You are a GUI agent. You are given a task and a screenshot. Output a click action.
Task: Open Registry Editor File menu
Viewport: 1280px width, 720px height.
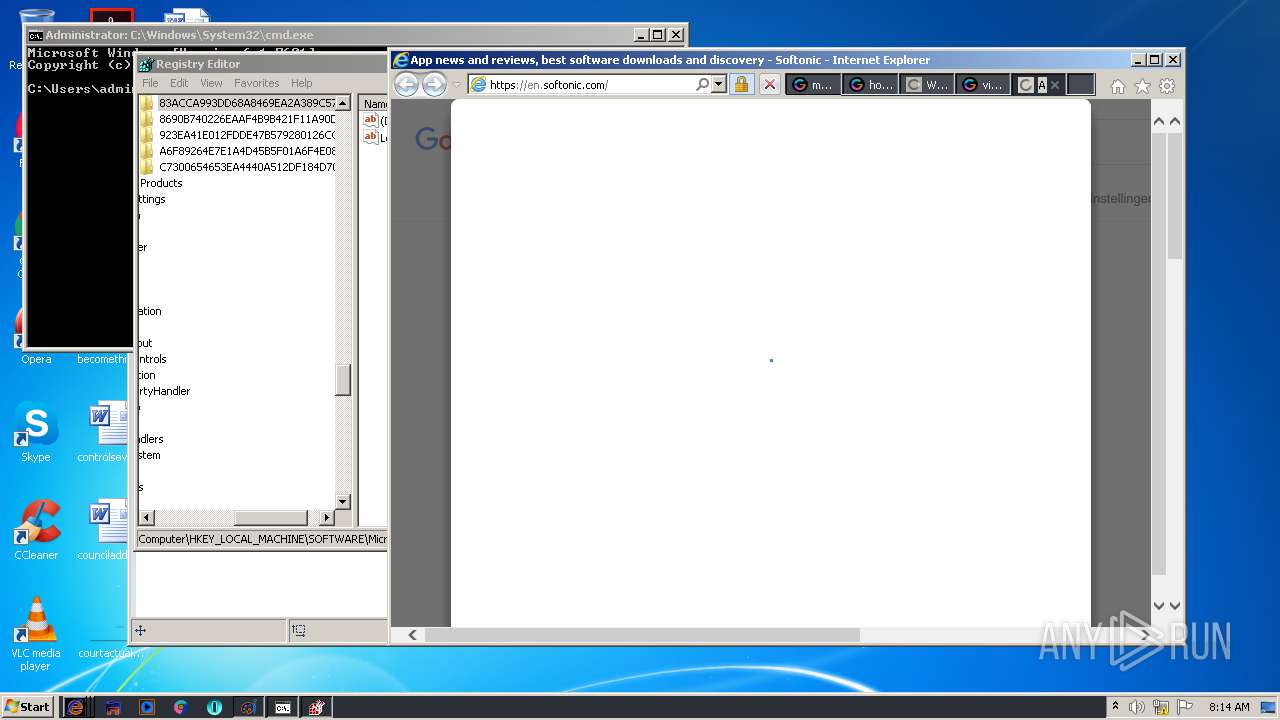click(150, 83)
